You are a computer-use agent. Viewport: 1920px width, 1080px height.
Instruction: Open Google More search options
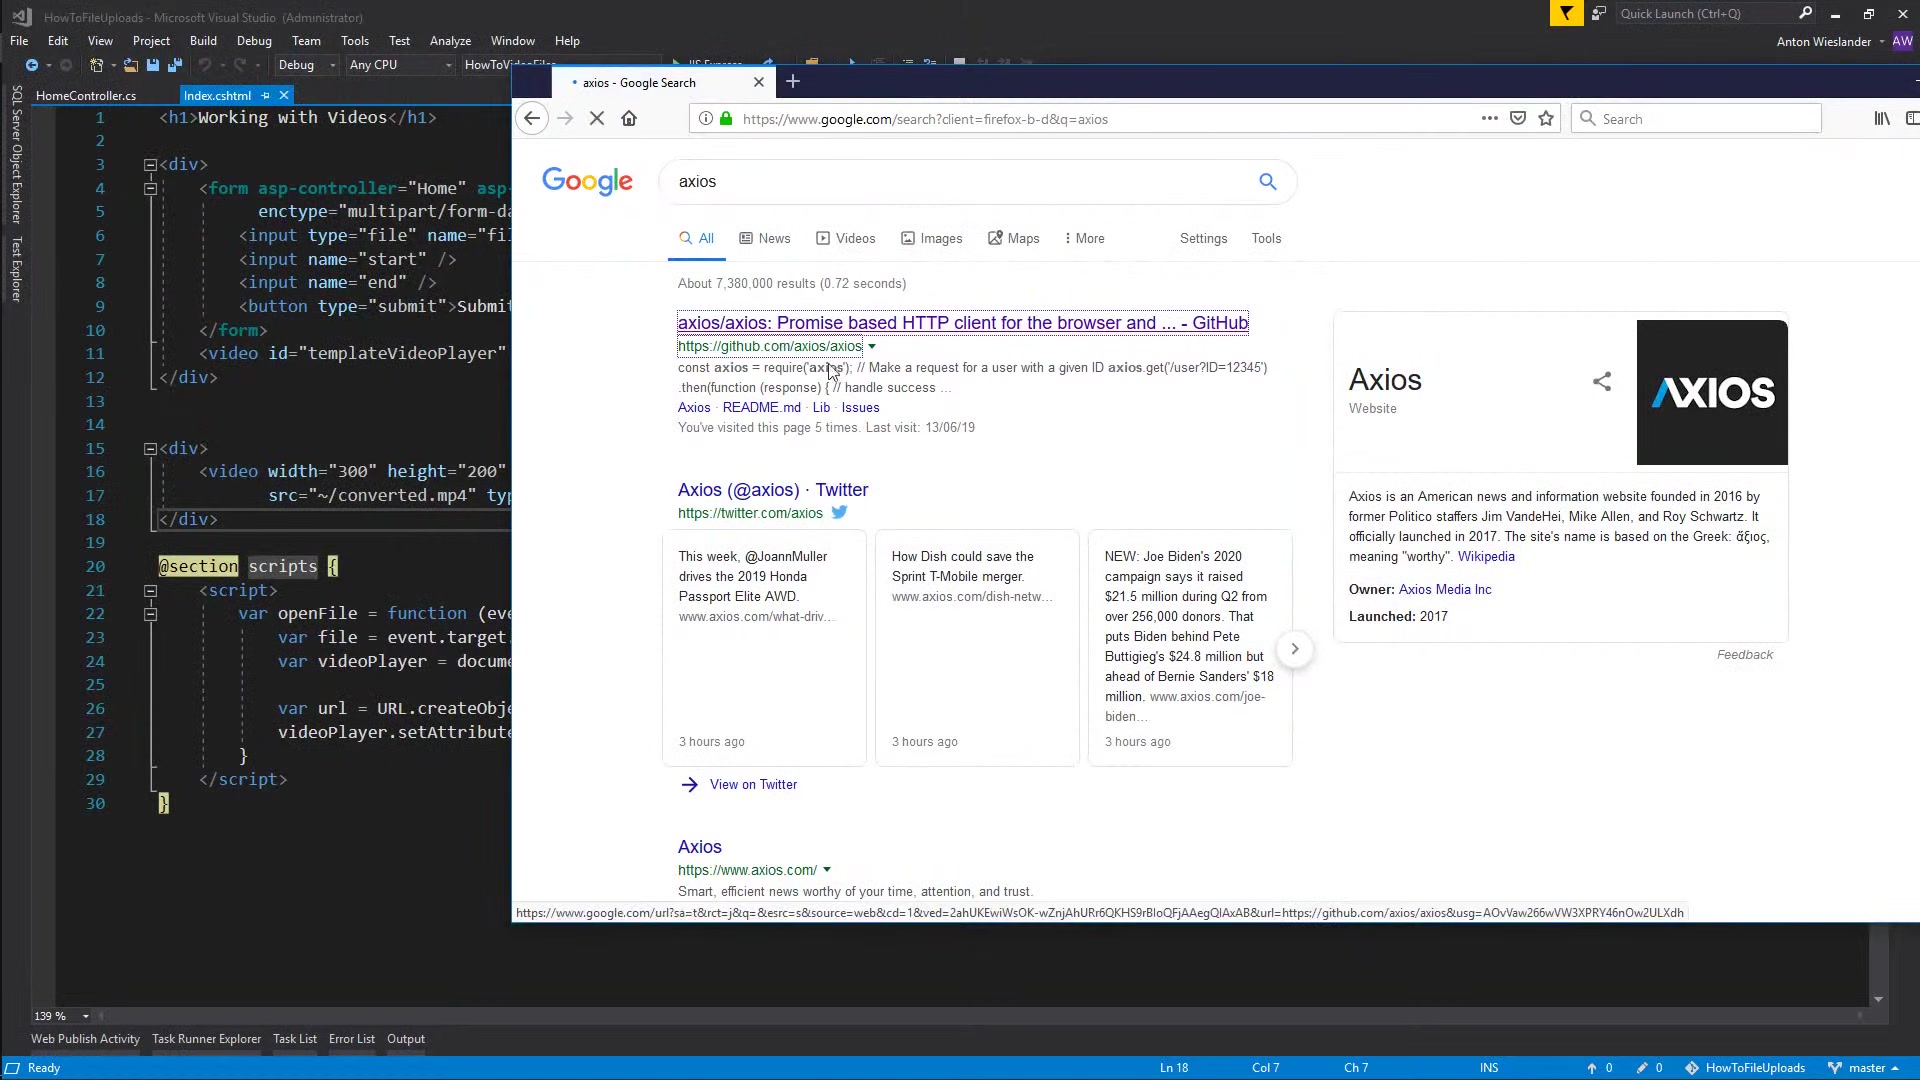pos(1084,238)
